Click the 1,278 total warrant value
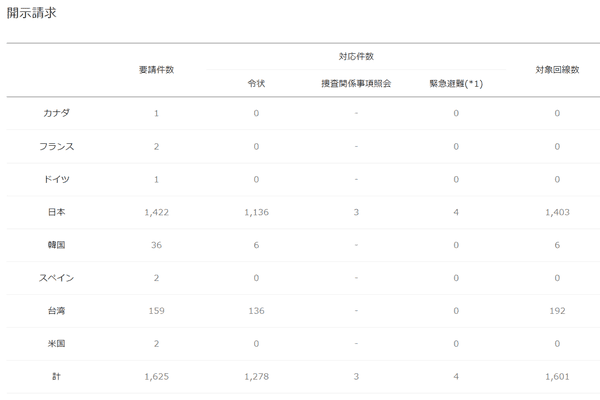Image resolution: width=600 pixels, height=400 pixels. [256, 377]
